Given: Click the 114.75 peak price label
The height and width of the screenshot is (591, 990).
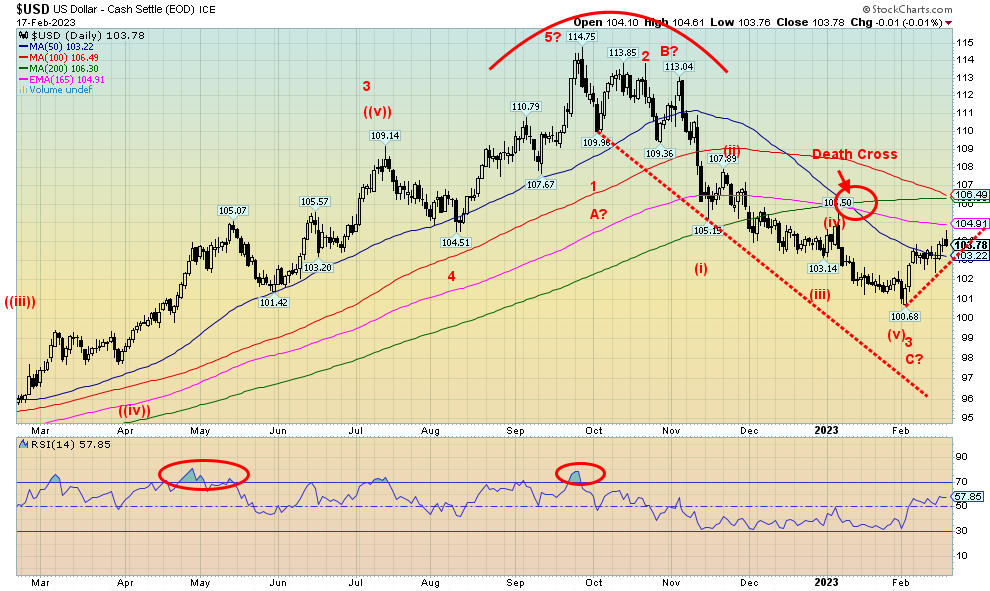Looking at the screenshot, I should (x=581, y=37).
